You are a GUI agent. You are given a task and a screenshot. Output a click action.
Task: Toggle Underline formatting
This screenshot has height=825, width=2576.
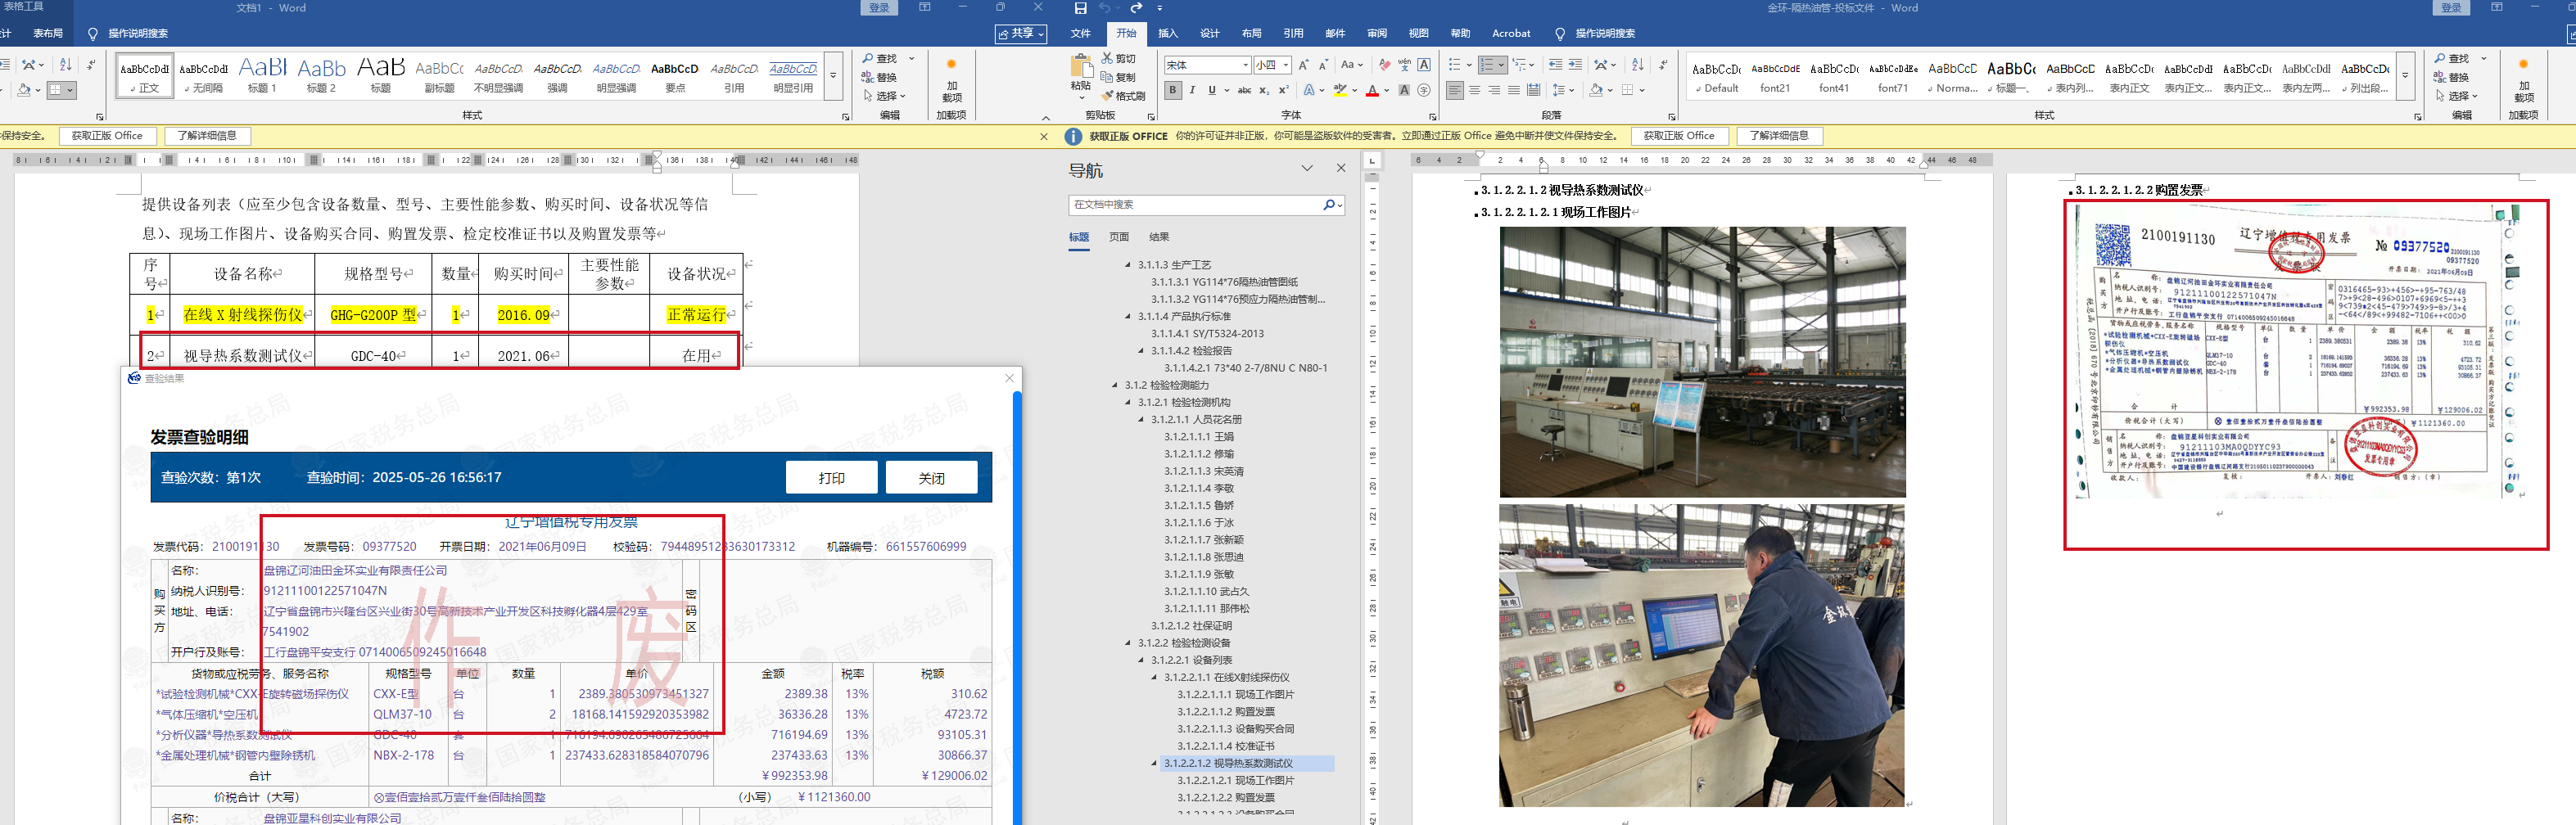1212,91
